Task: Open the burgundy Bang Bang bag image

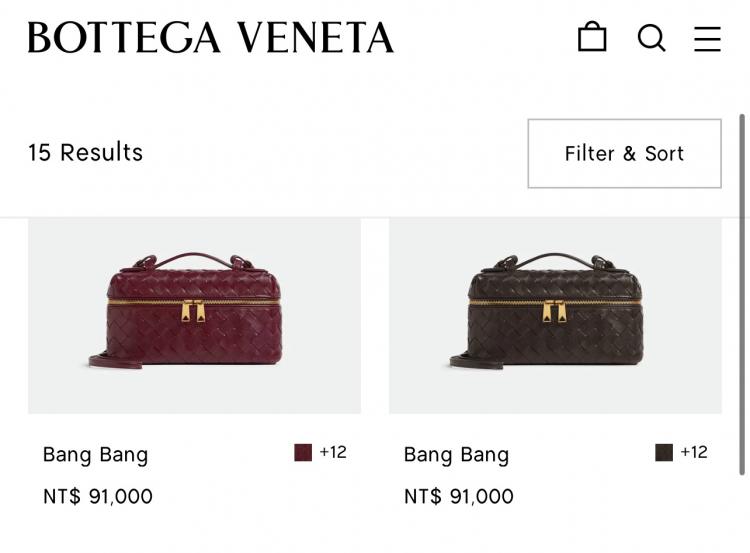Action: (194, 315)
